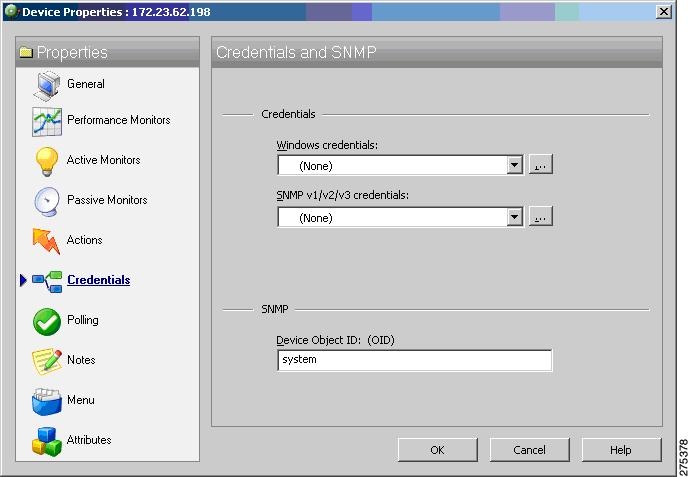Click the Device Object ID (OID) label

click(335, 340)
